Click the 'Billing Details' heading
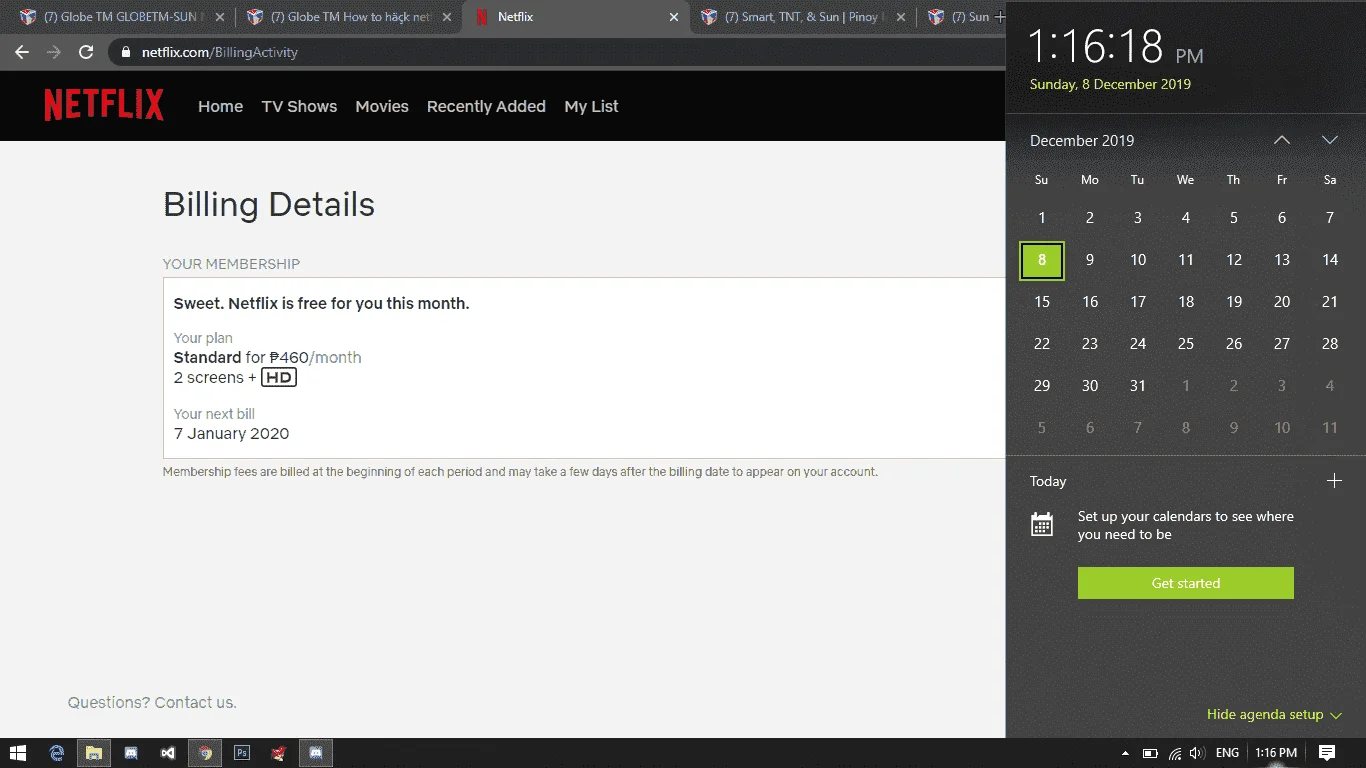Image resolution: width=1366 pixels, height=768 pixels. [x=269, y=205]
